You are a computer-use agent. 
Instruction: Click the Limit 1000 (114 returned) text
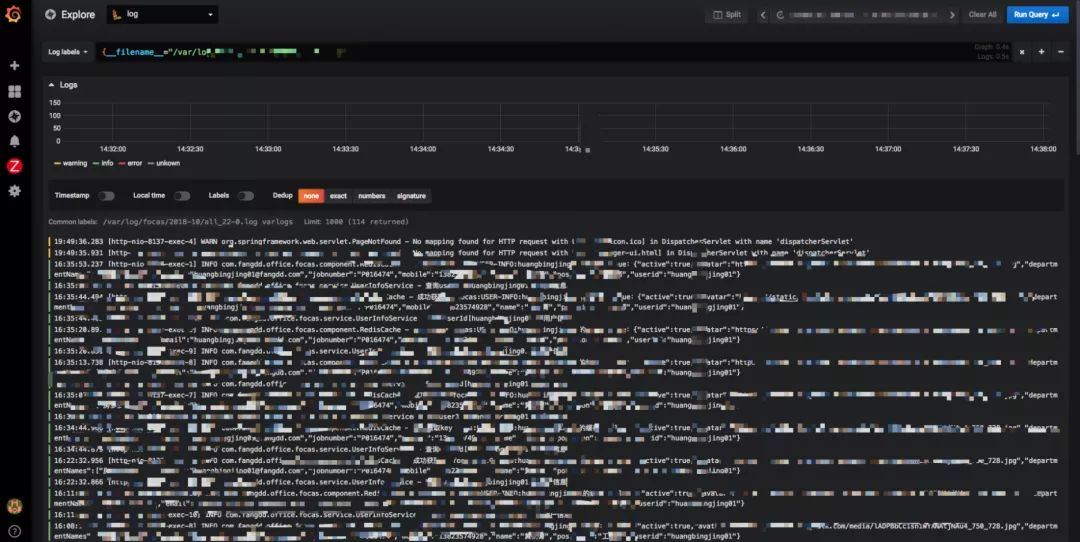pyautogui.click(x=355, y=222)
